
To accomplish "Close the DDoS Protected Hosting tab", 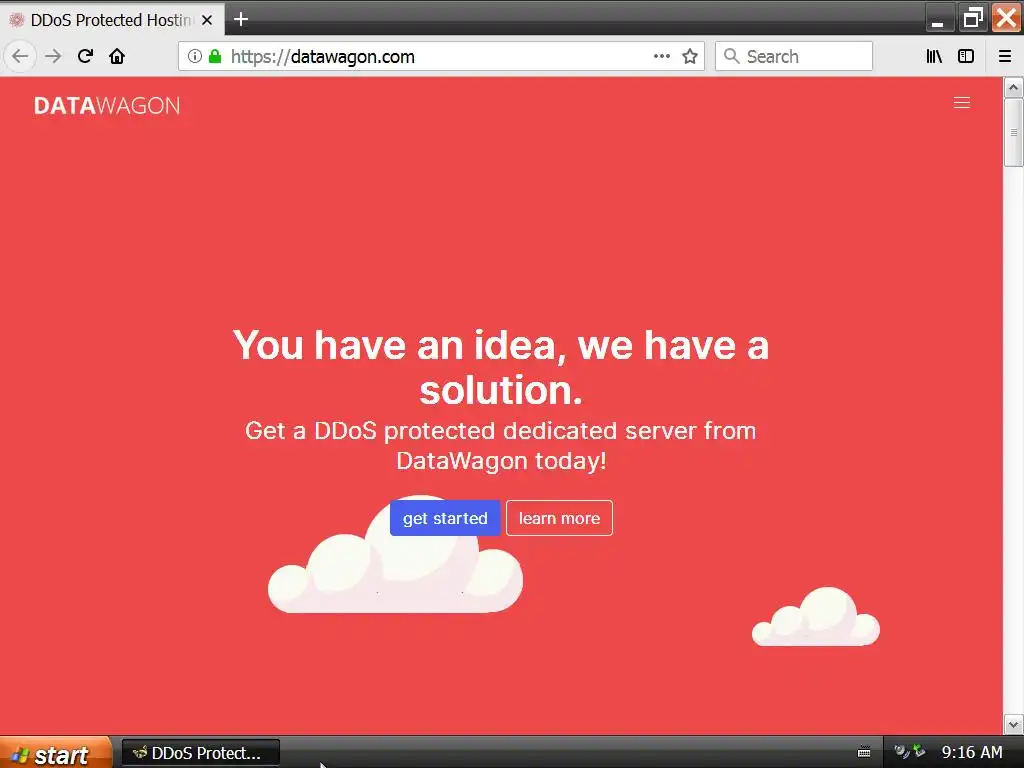I will click(x=207, y=20).
